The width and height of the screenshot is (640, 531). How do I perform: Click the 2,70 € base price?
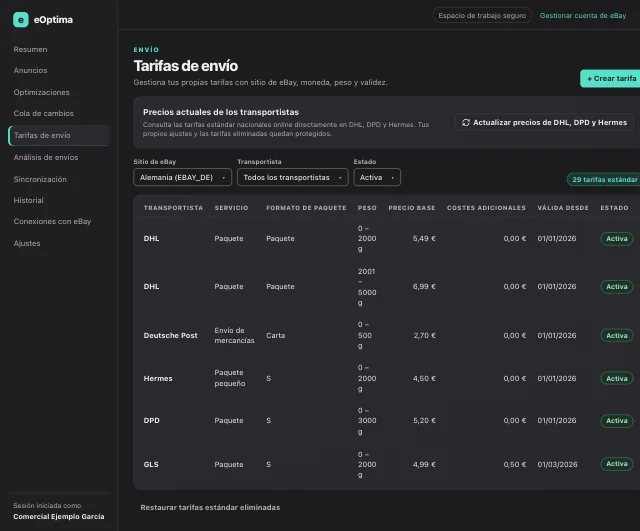[x=424, y=335]
